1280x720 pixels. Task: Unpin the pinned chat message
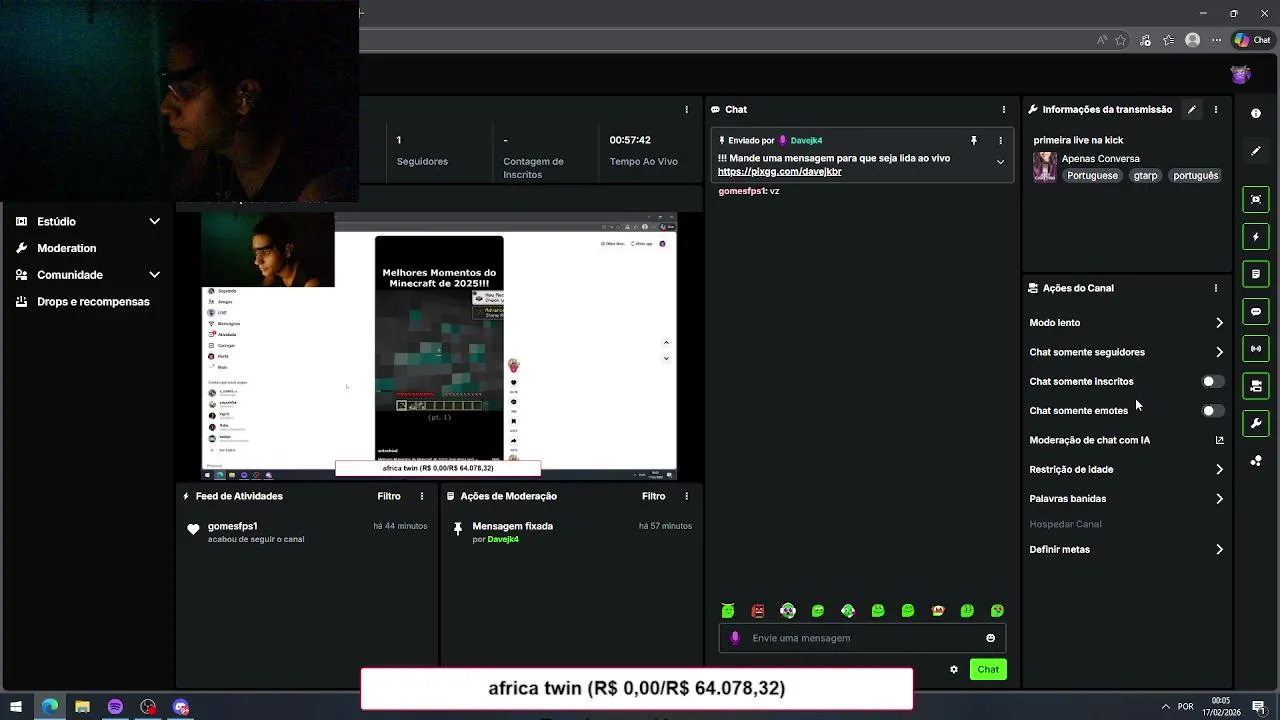pos(973,141)
